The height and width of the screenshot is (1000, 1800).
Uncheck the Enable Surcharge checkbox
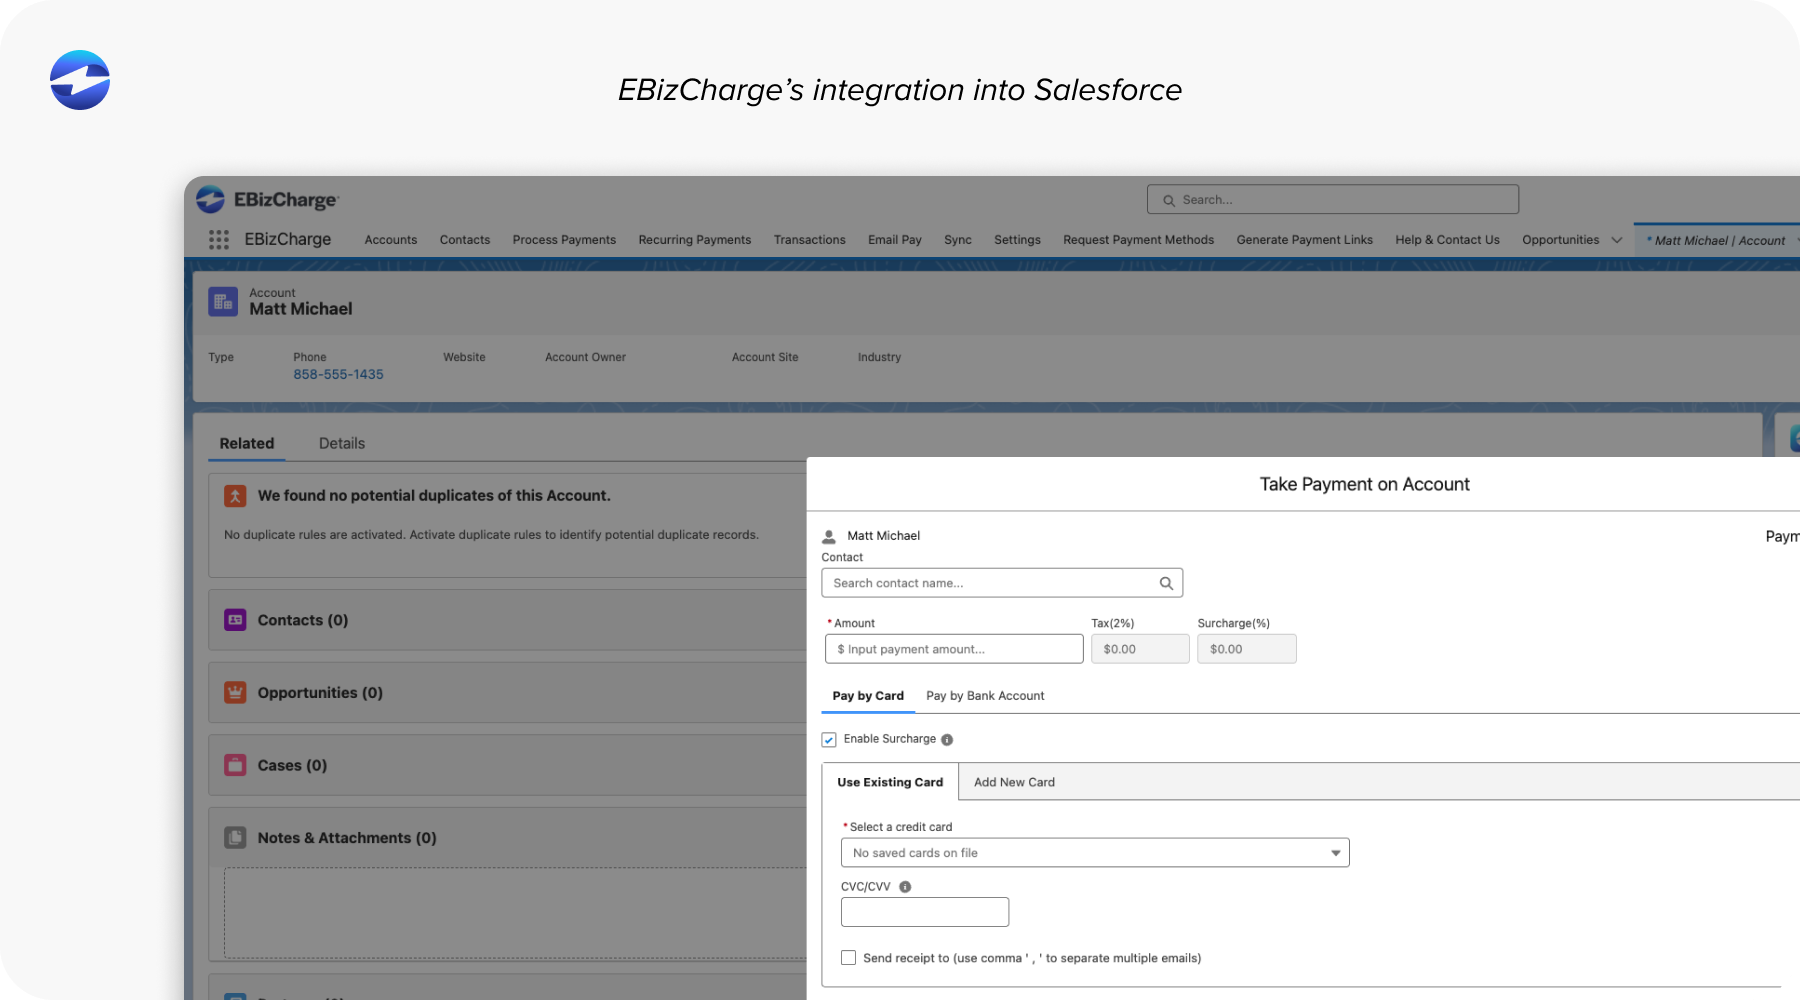click(829, 739)
